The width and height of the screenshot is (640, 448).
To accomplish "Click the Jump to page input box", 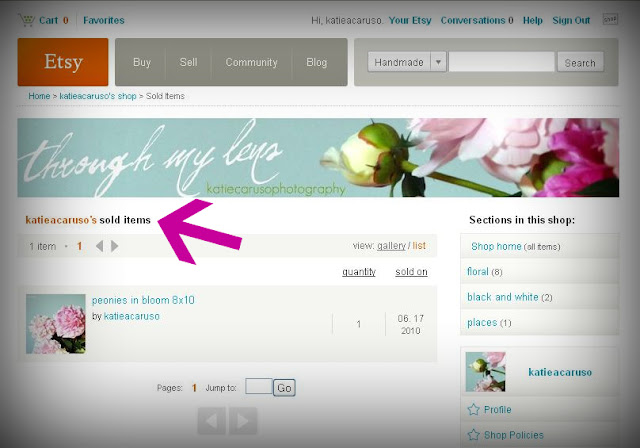I will [259, 386].
